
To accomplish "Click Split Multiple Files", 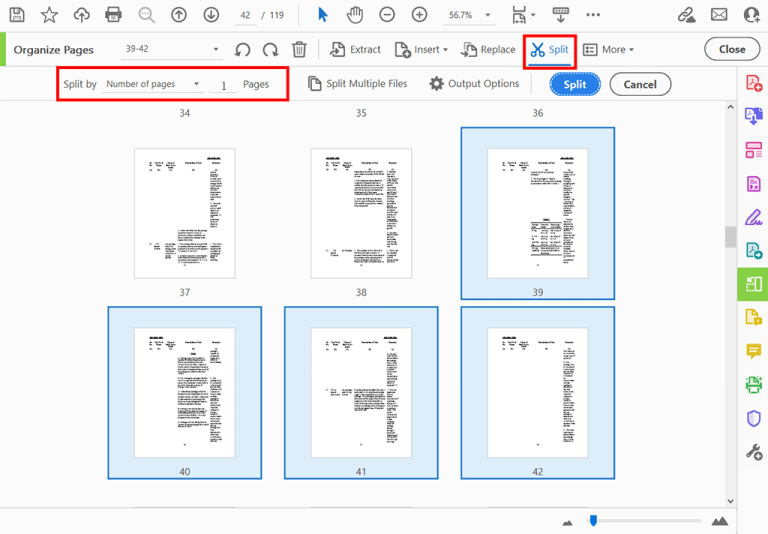I will (358, 84).
